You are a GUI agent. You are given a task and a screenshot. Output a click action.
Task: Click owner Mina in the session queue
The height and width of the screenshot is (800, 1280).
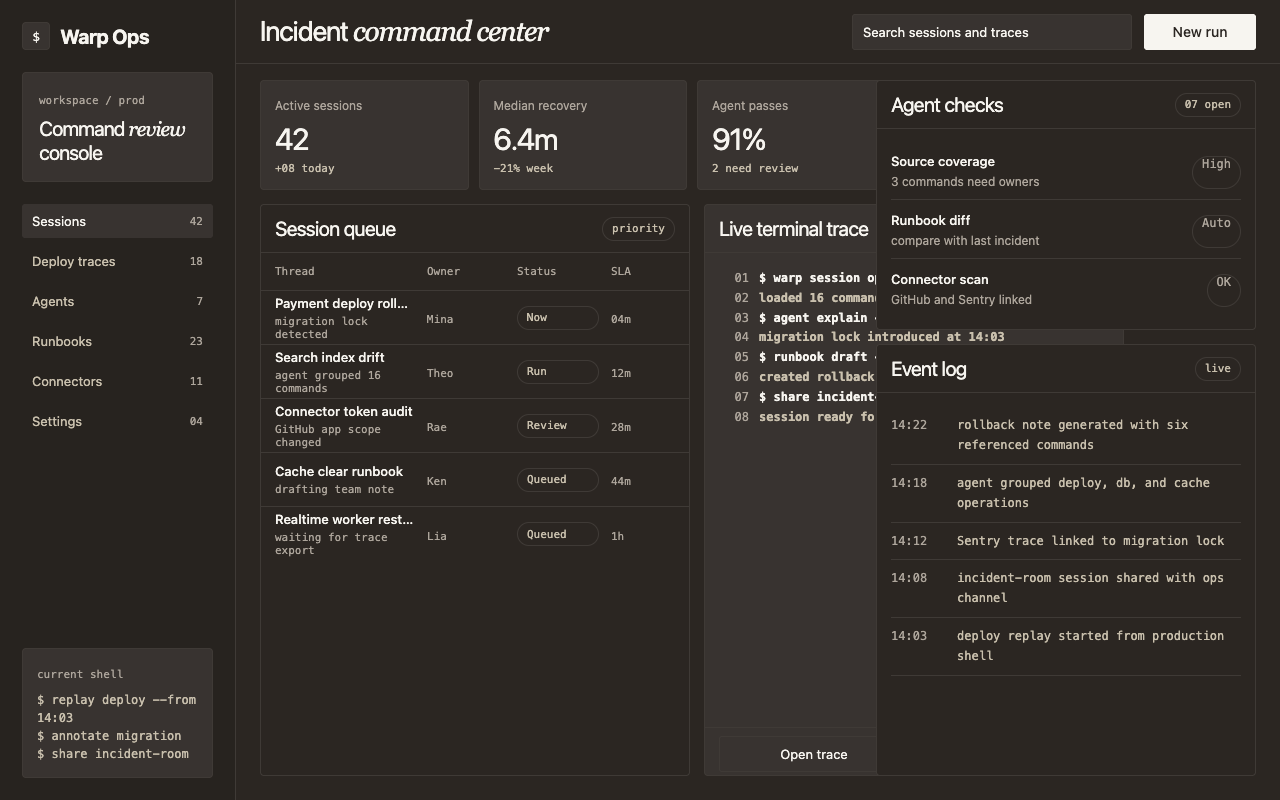pos(440,319)
